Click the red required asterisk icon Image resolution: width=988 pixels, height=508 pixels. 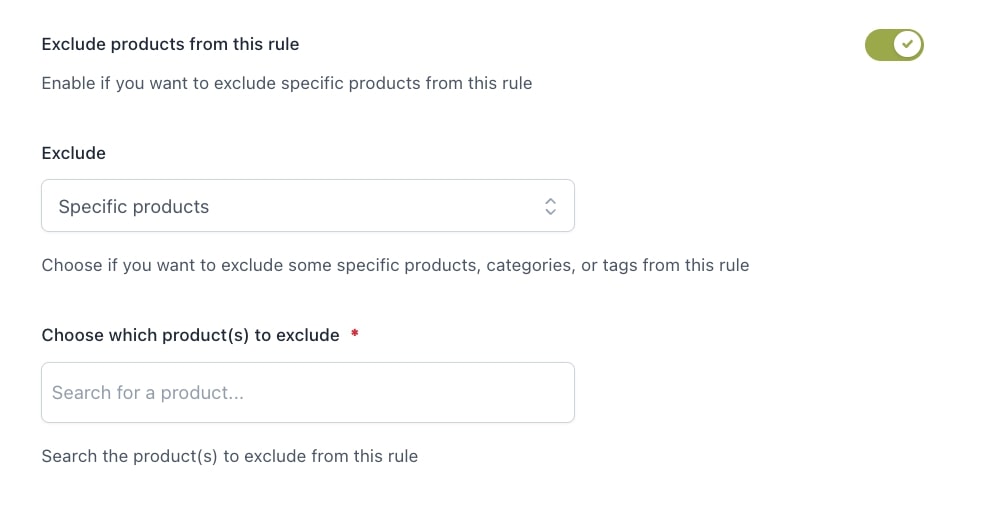[x=355, y=333]
